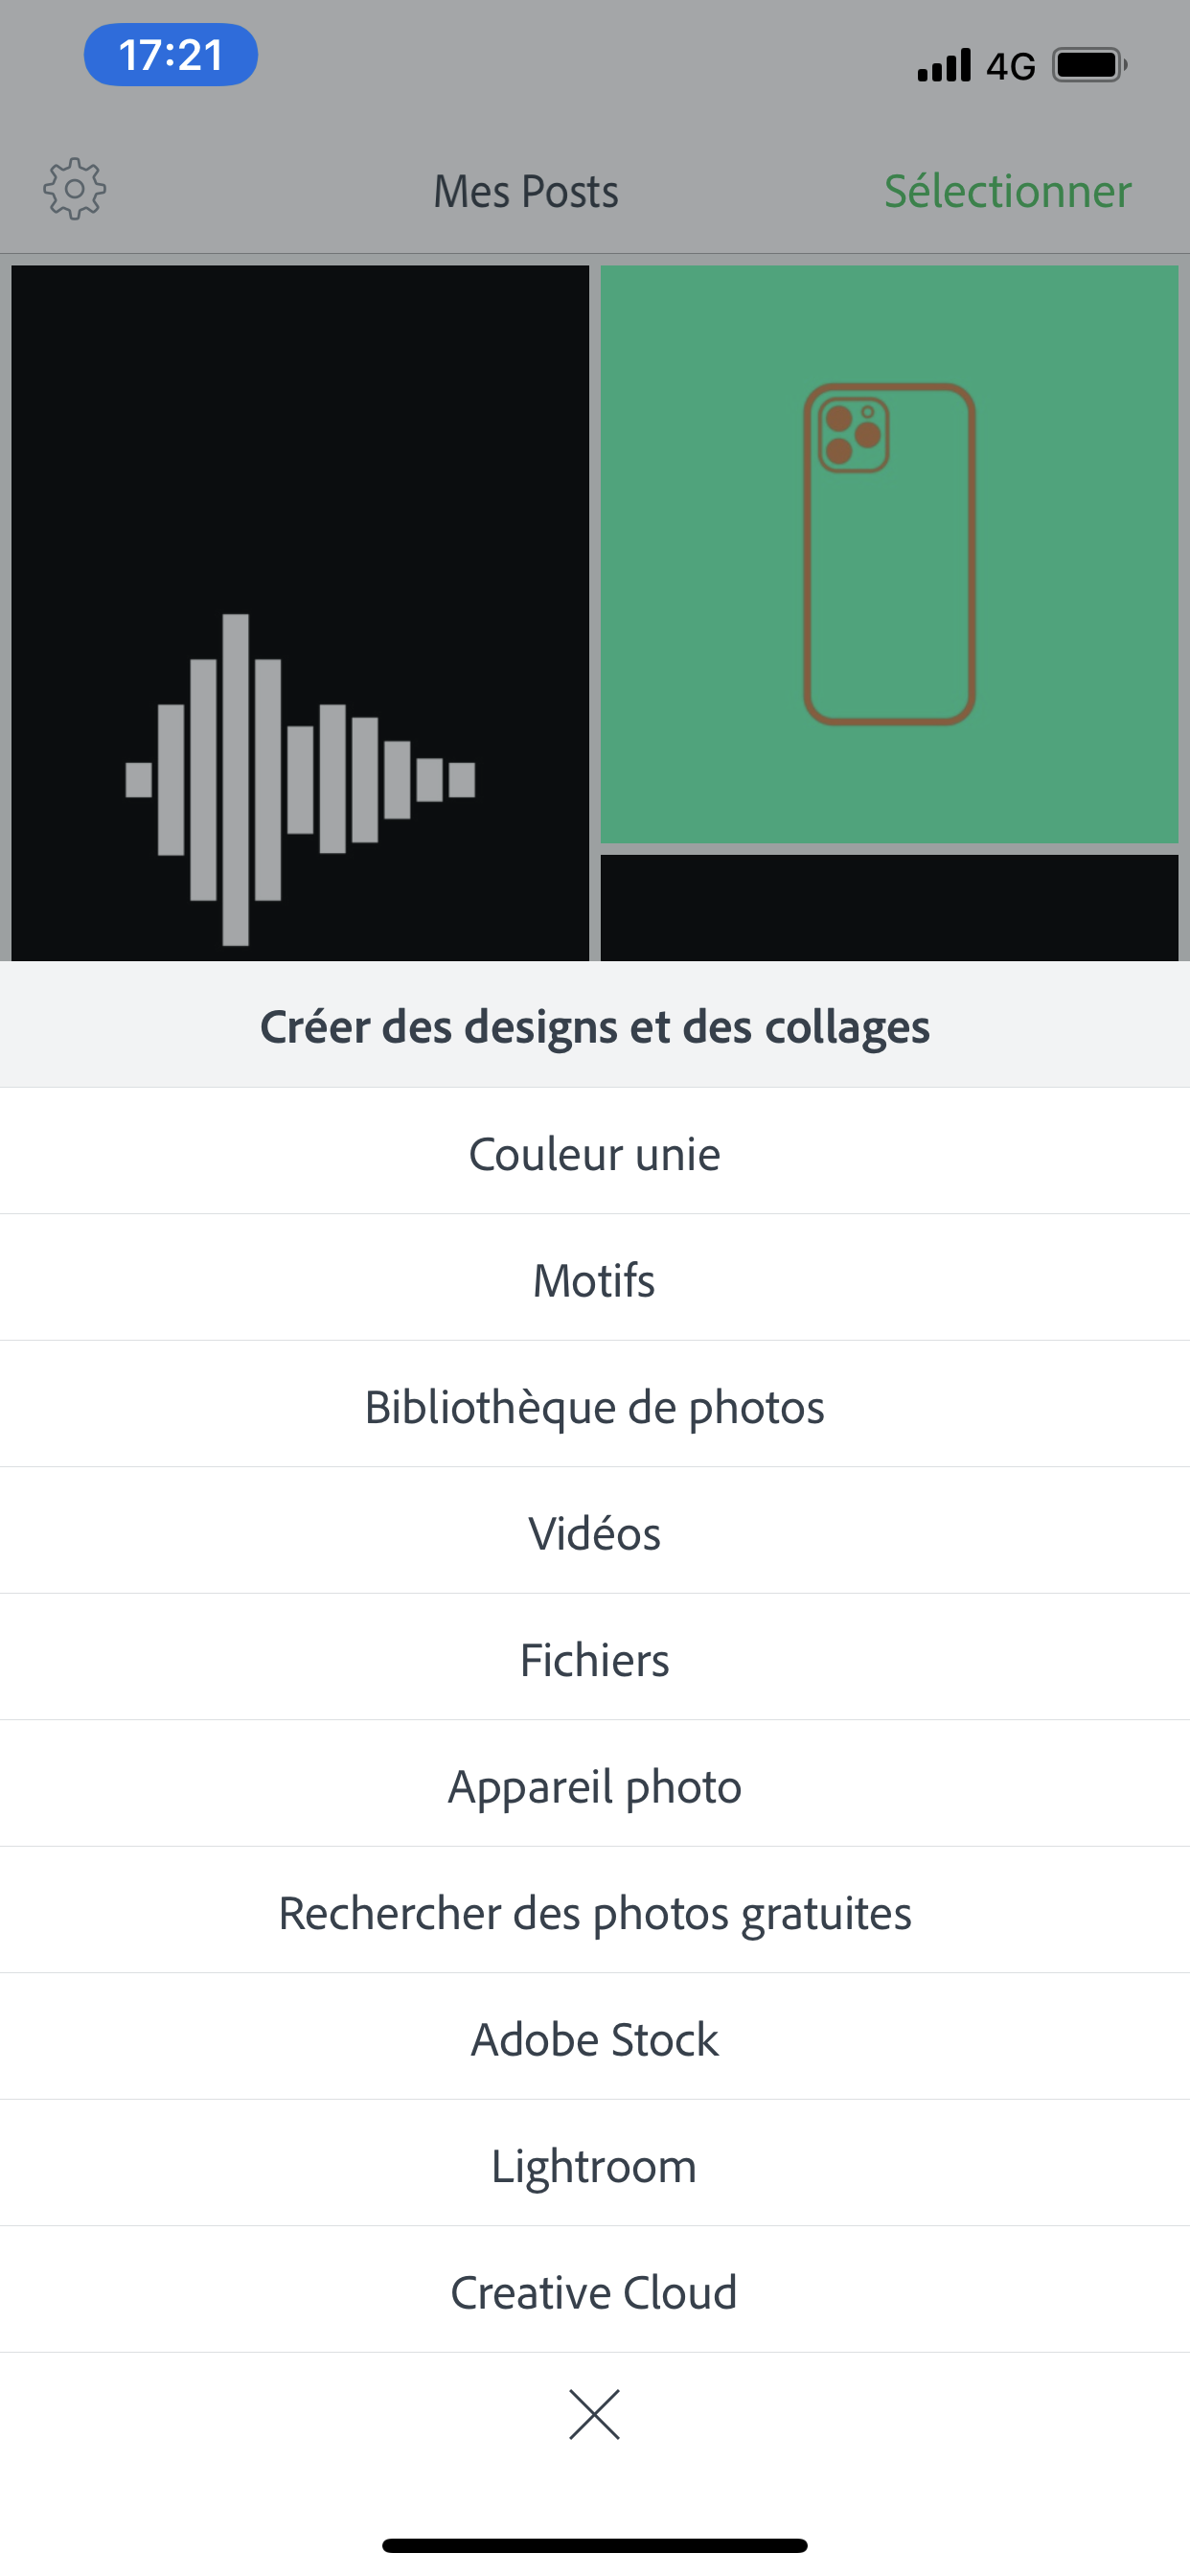Open Creative Cloud files
This screenshot has height=2576, width=1190.
[x=594, y=2292]
